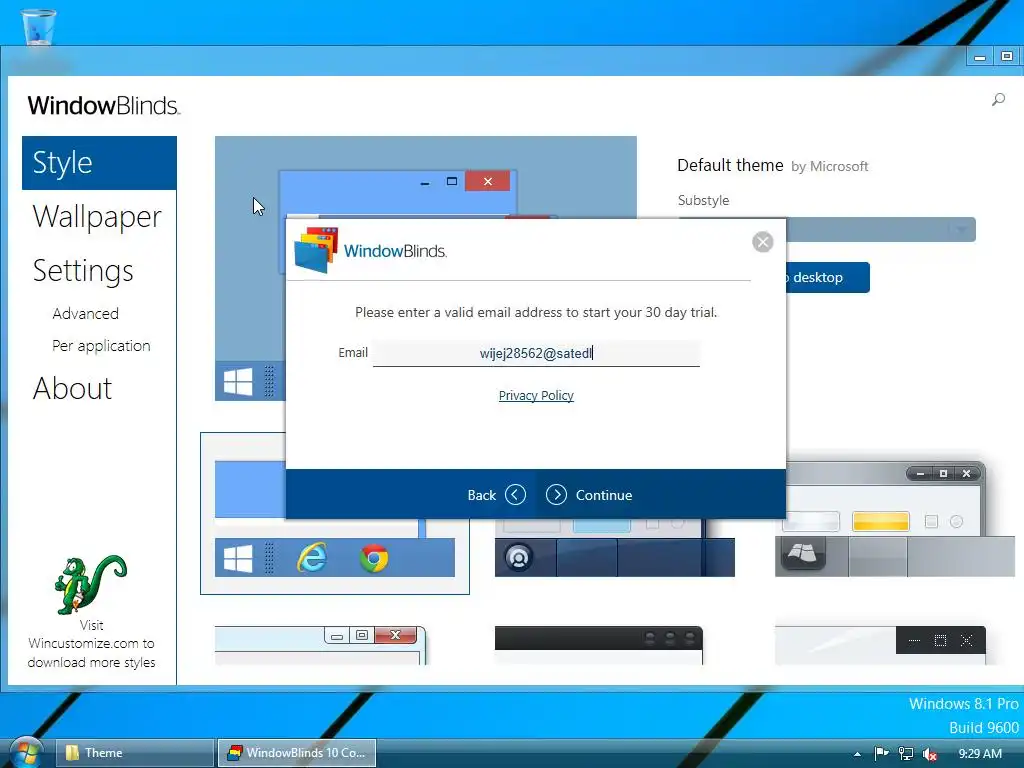Open the Recycle Bin on desktop
The height and width of the screenshot is (768, 1024).
pos(39,26)
